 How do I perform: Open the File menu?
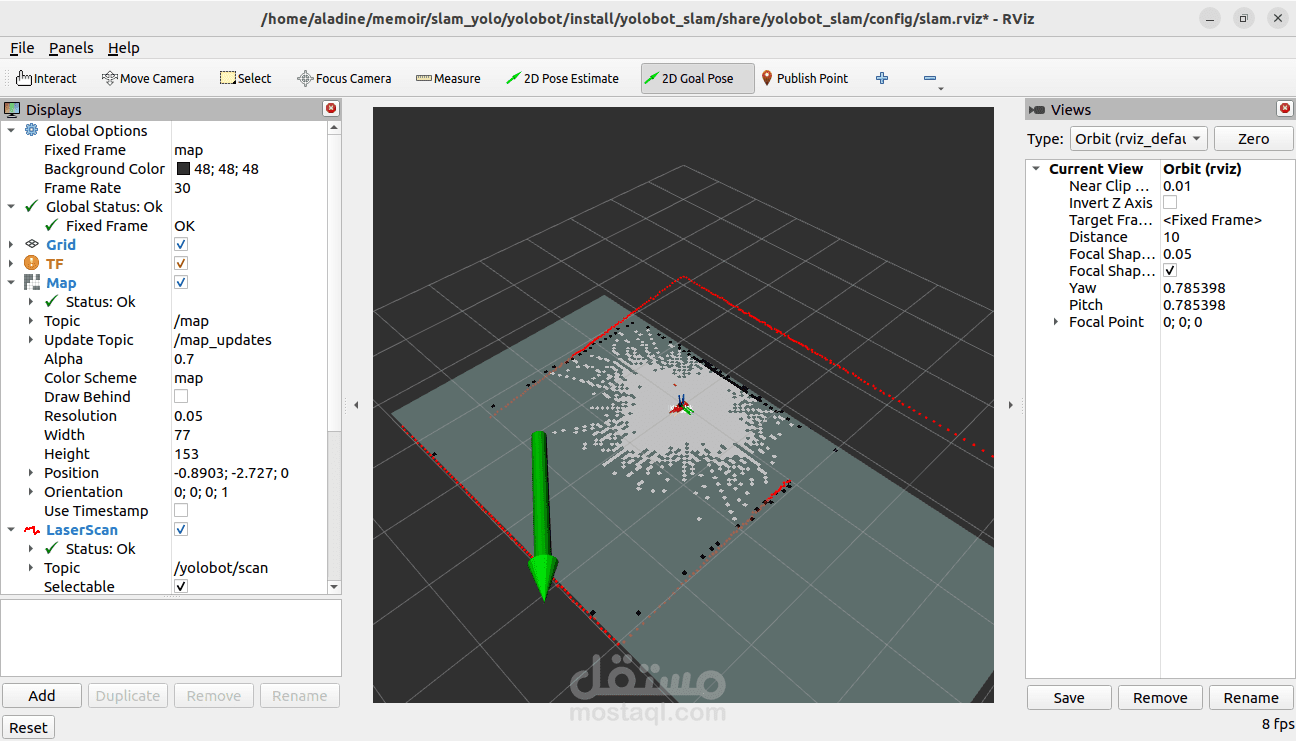(x=22, y=48)
